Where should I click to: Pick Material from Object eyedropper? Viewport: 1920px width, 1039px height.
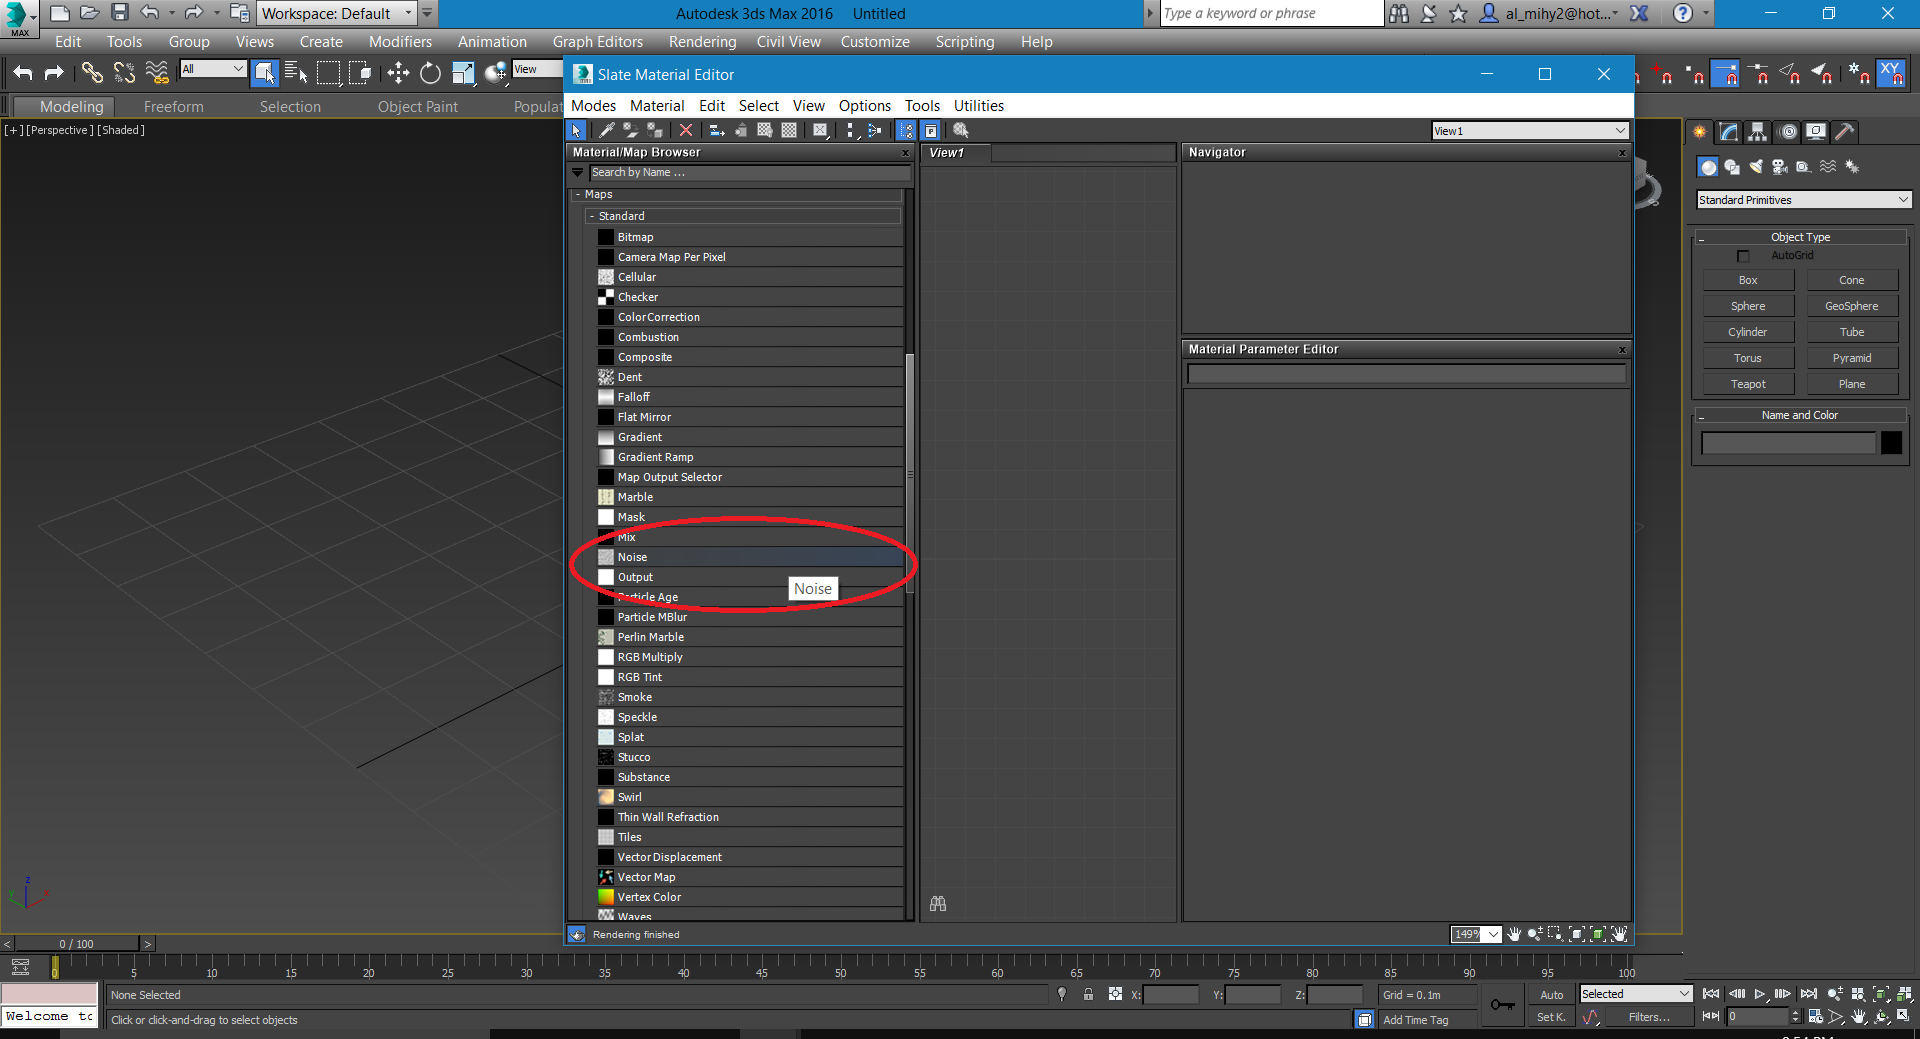[606, 130]
